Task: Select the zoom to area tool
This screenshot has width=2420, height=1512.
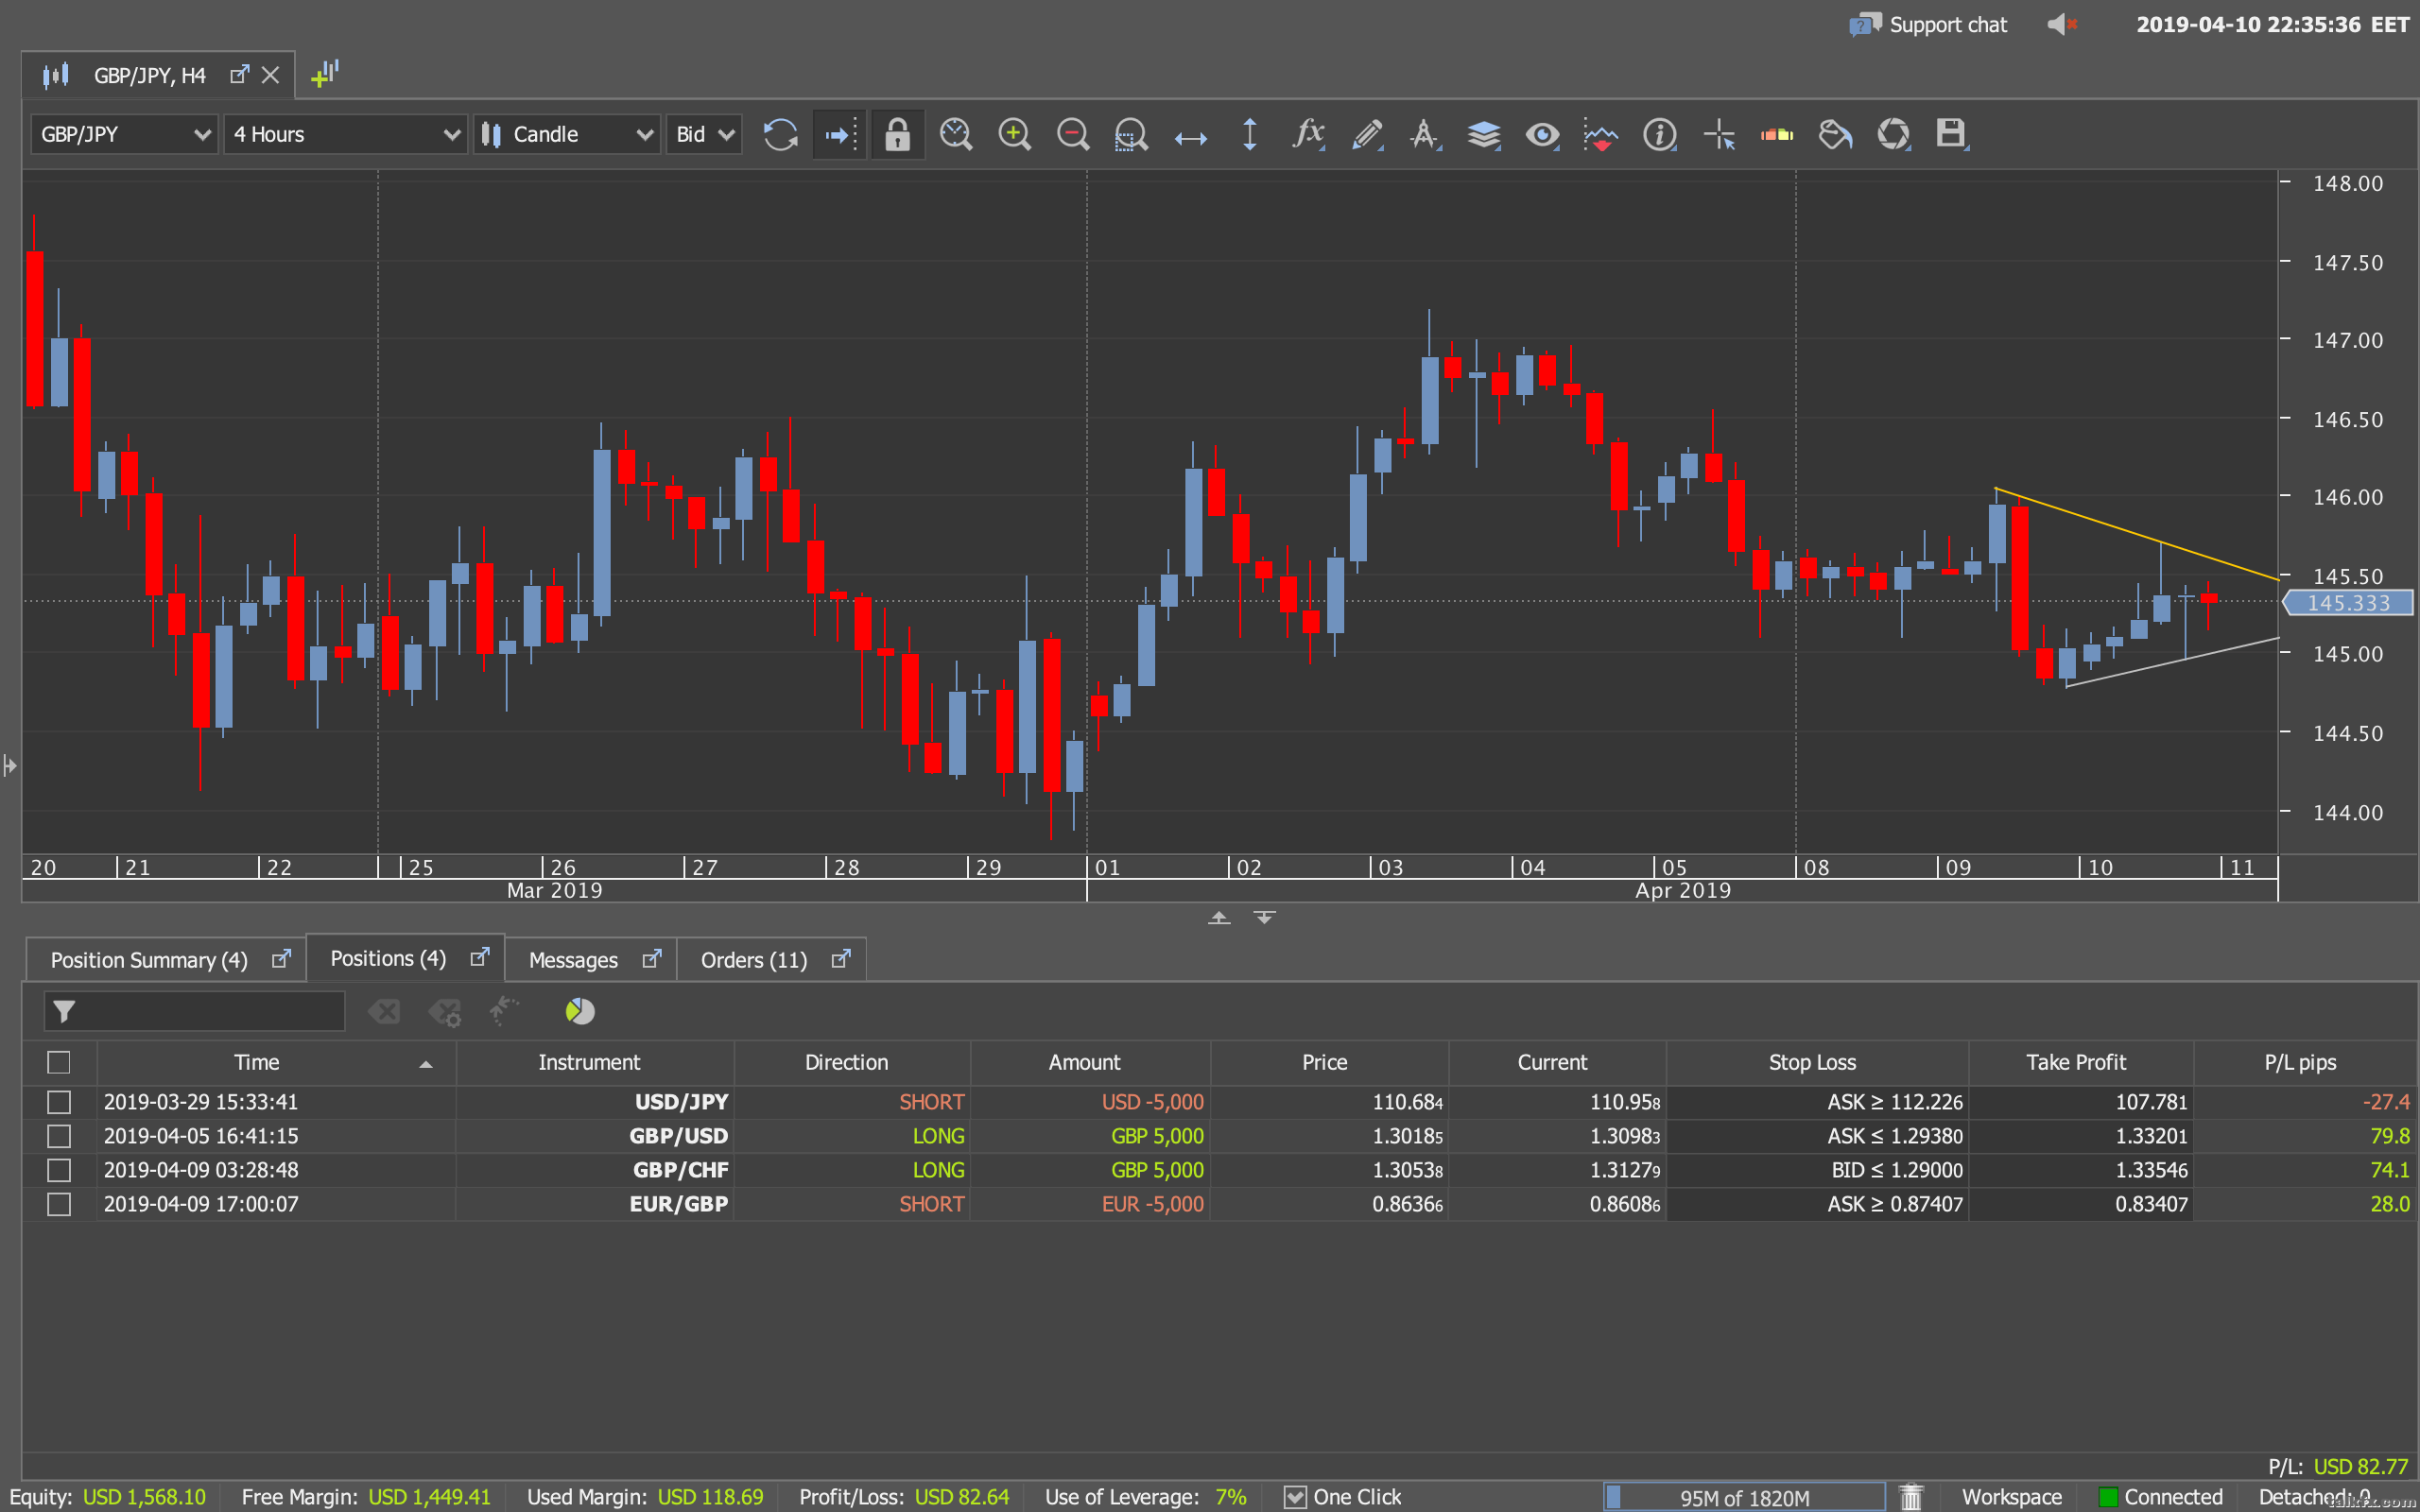Action: (1131, 134)
